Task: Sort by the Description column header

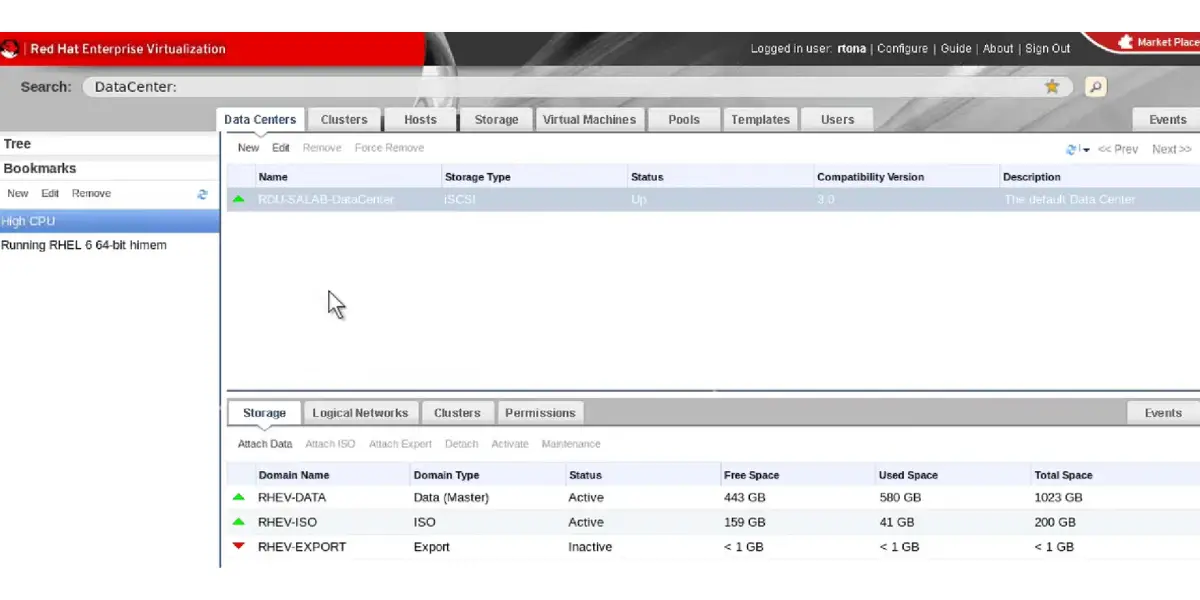Action: [x=1031, y=177]
